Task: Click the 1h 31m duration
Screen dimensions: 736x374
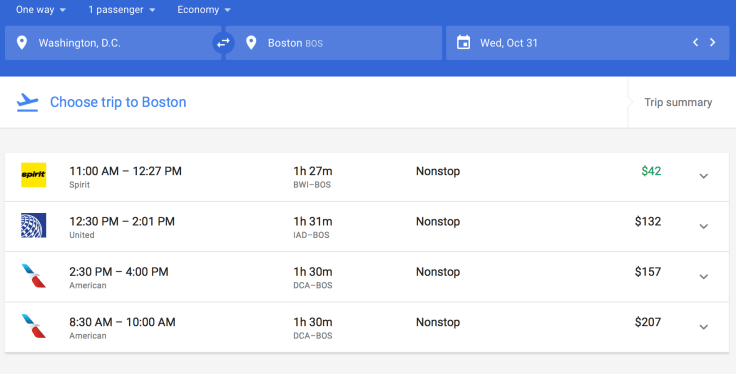Action: [x=313, y=221]
